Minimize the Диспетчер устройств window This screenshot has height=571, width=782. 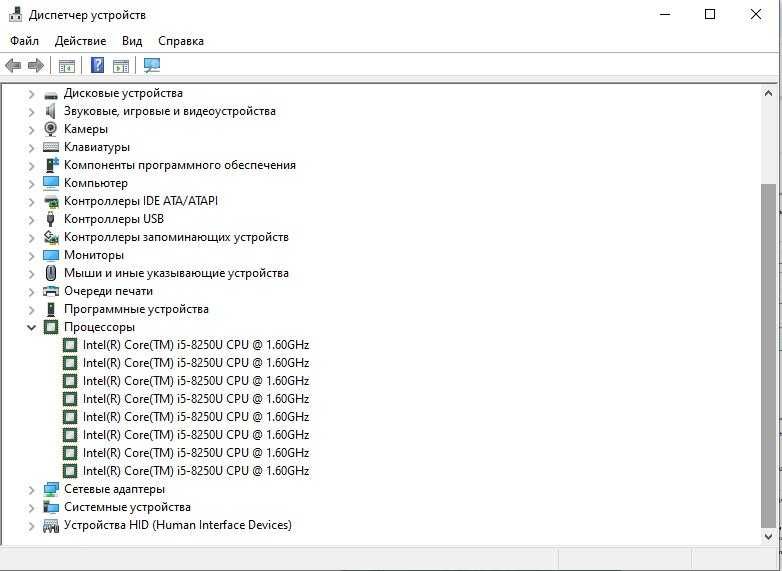665,14
